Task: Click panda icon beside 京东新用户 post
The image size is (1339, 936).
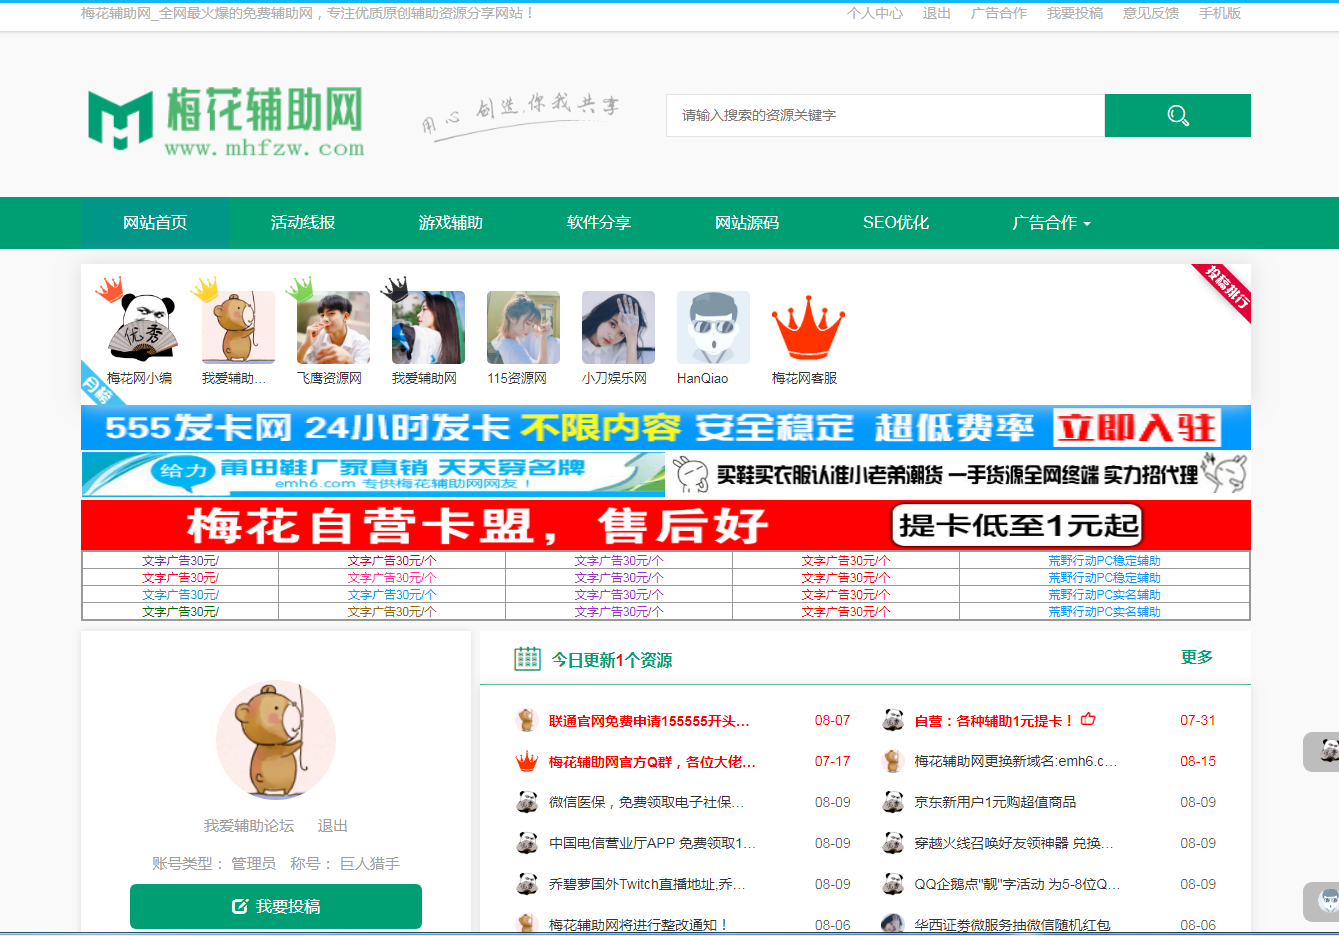Action: 893,802
